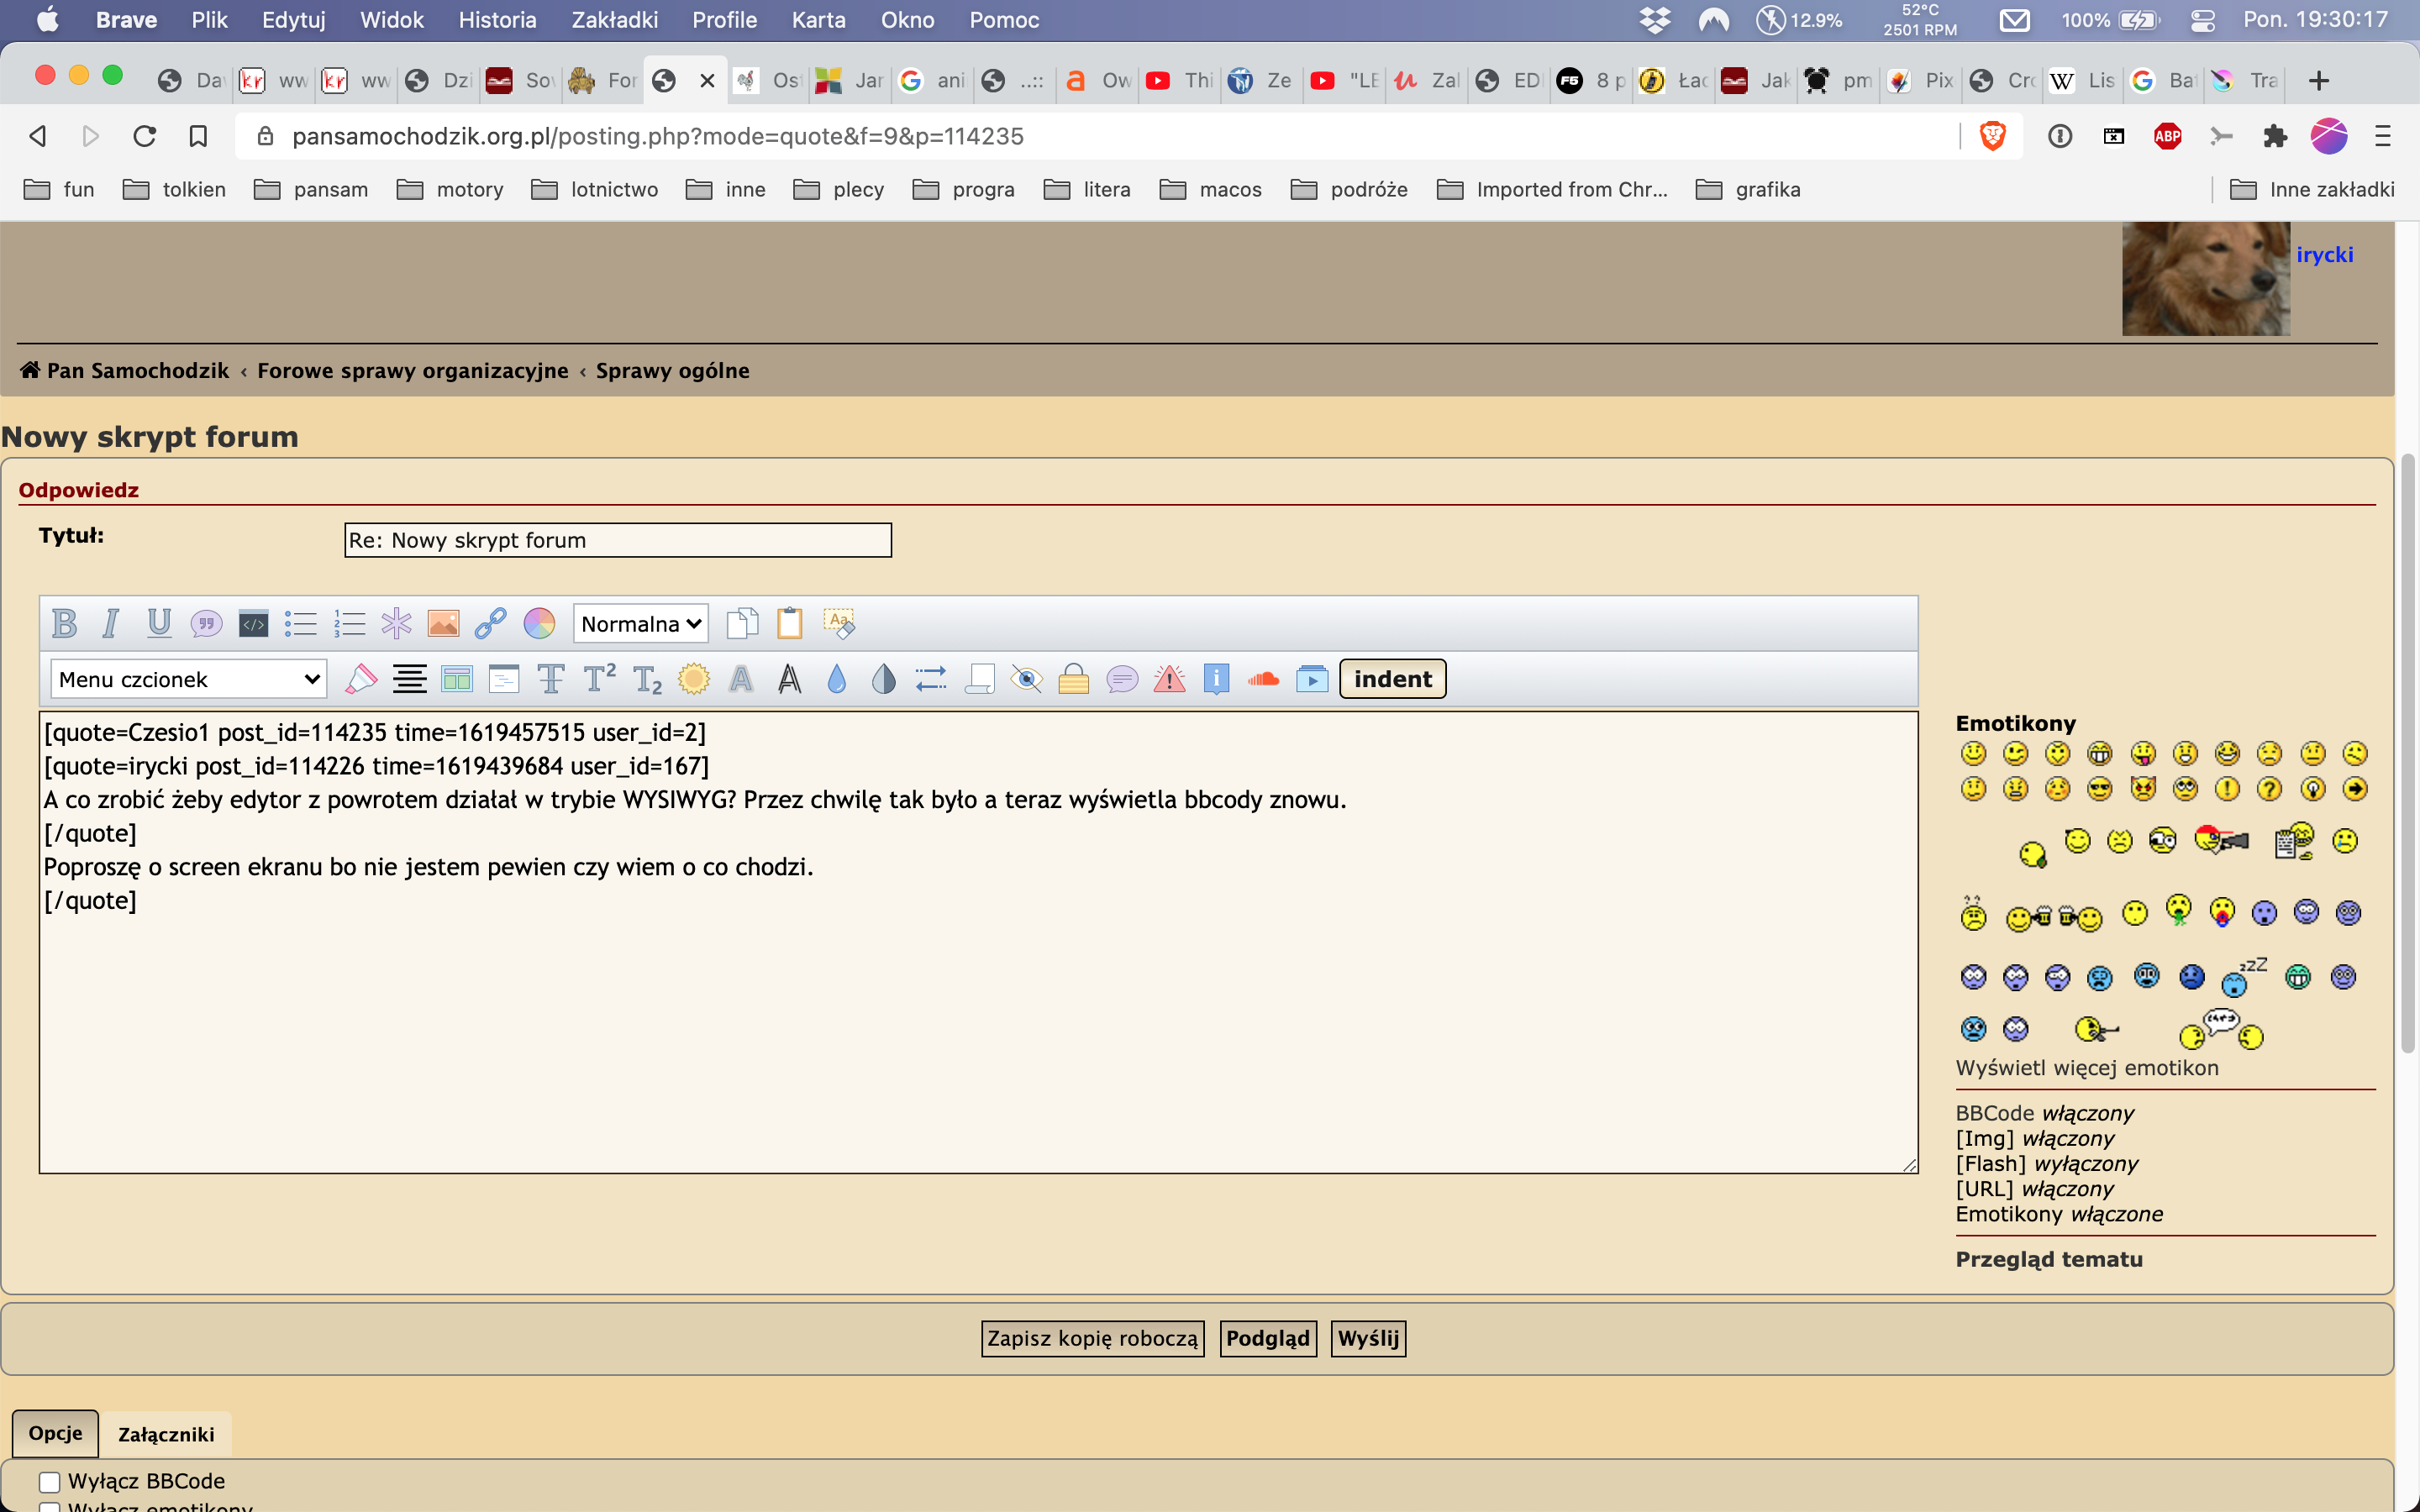Apply superscript with the T² icon
This screenshot has width=2420, height=1512.
(x=599, y=679)
